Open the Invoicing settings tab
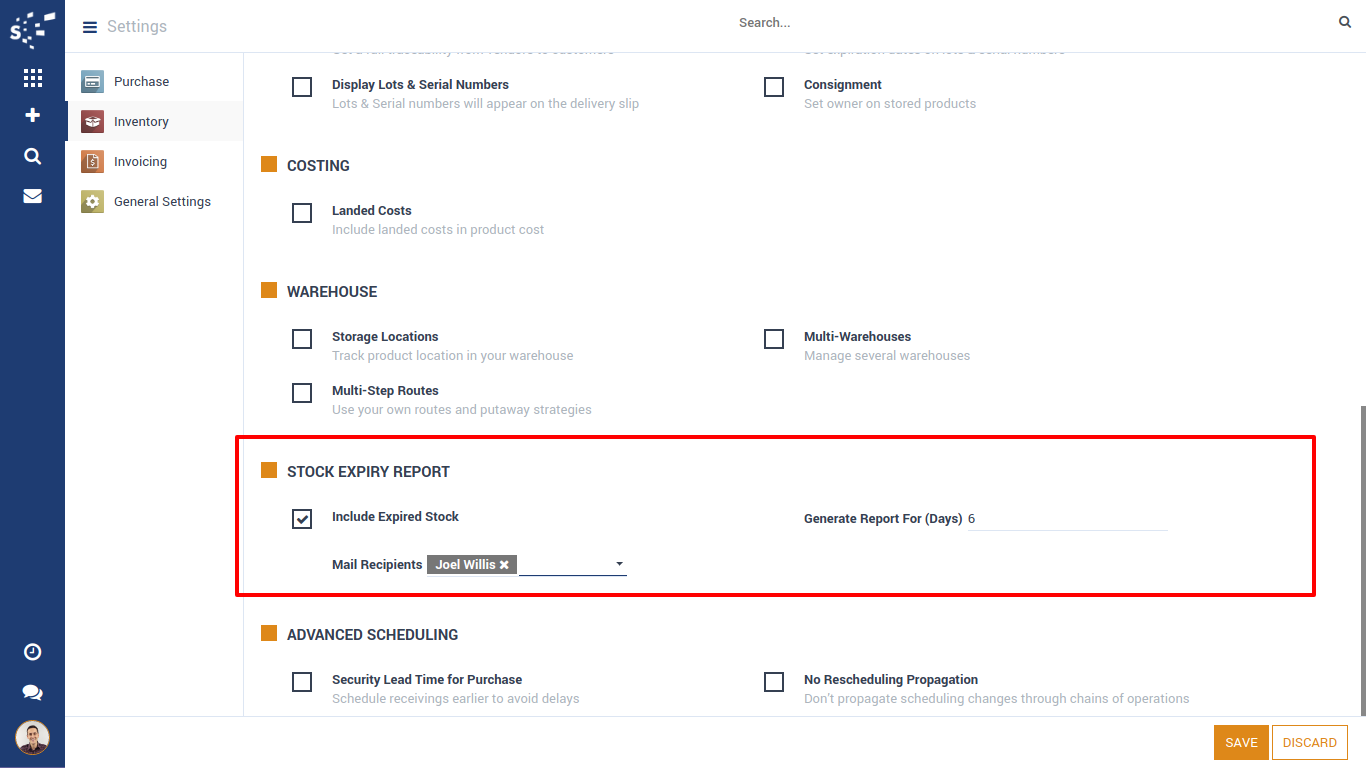 [x=140, y=162]
